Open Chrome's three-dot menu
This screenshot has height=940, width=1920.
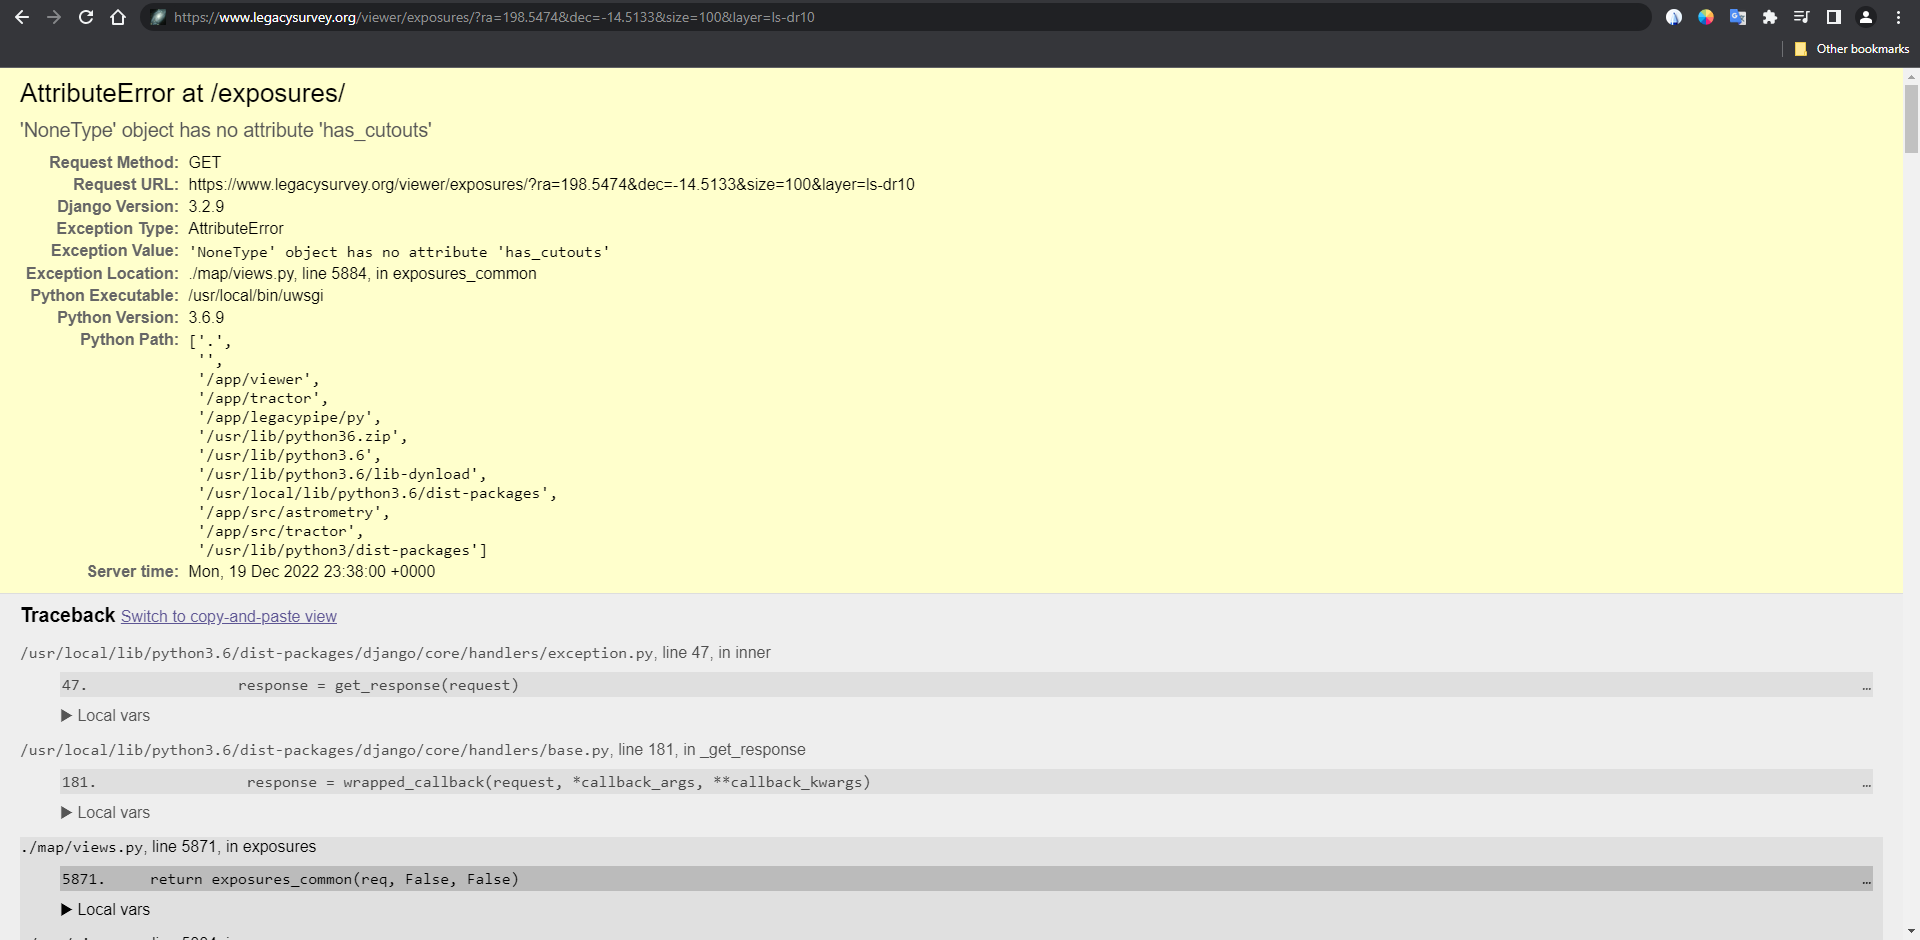click(1898, 17)
